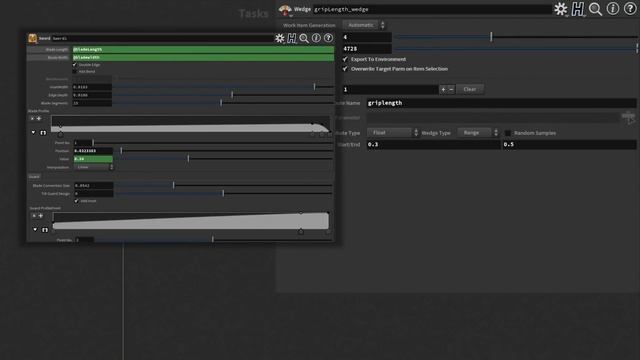Open search magnifier in Wedge panel header
The width and height of the screenshot is (640, 360).
[x=596, y=9]
